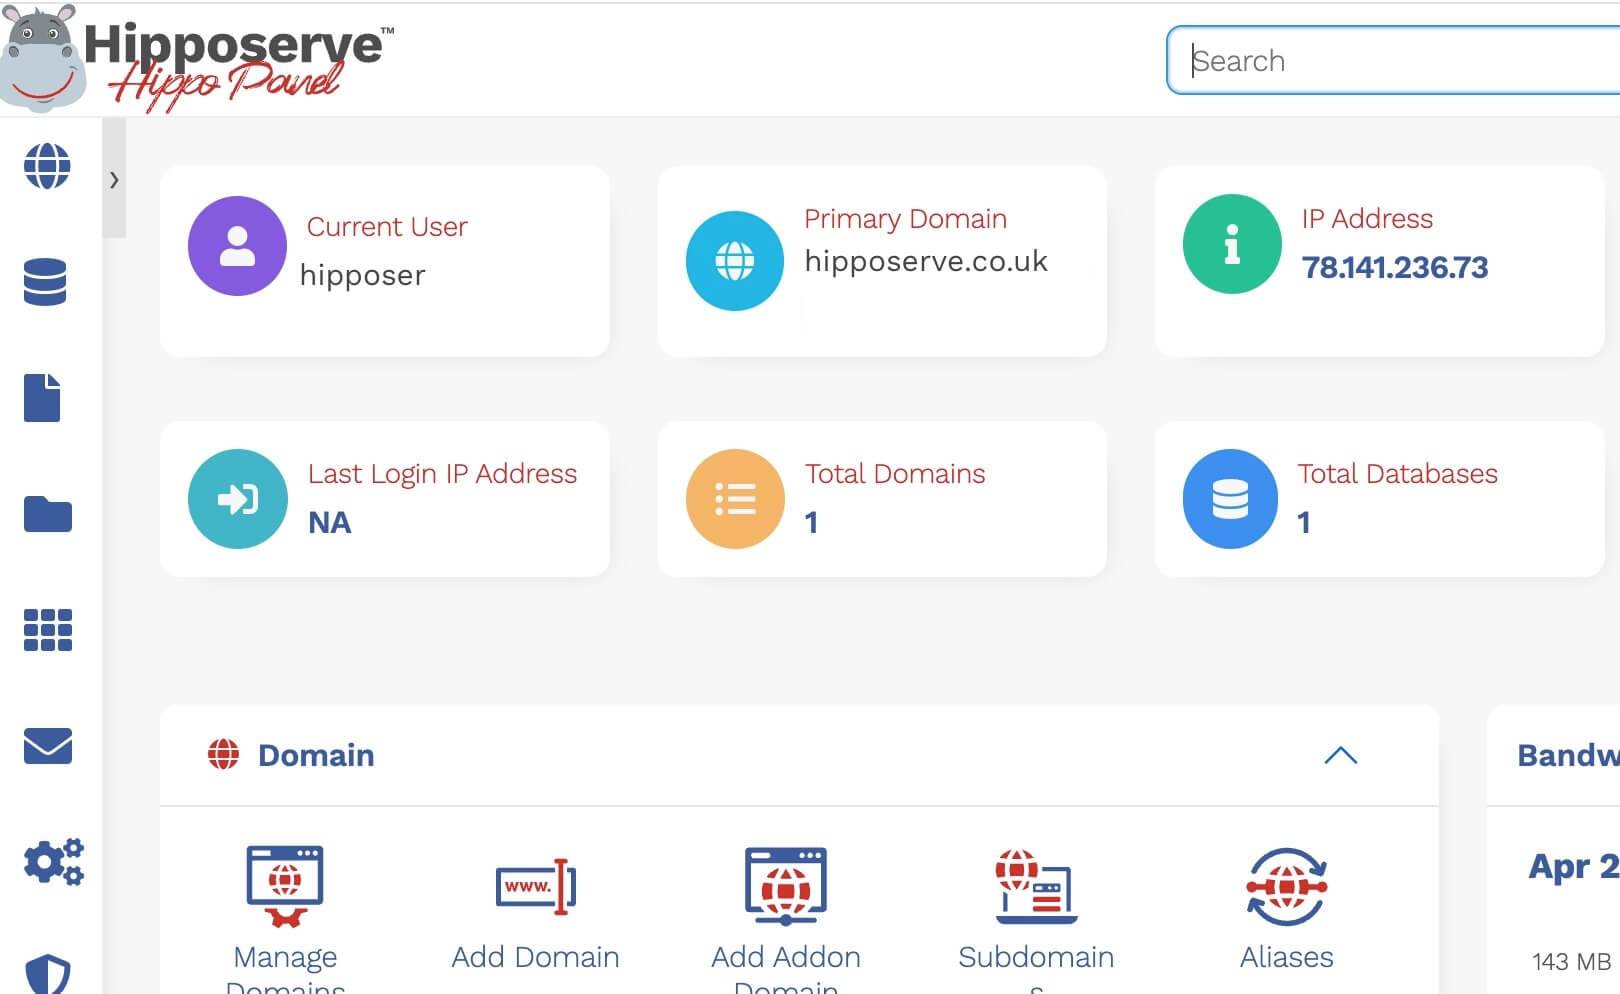The width and height of the screenshot is (1620, 994).
Task: Click the Hipposerve Hippo Panel logo
Action: (x=200, y=58)
